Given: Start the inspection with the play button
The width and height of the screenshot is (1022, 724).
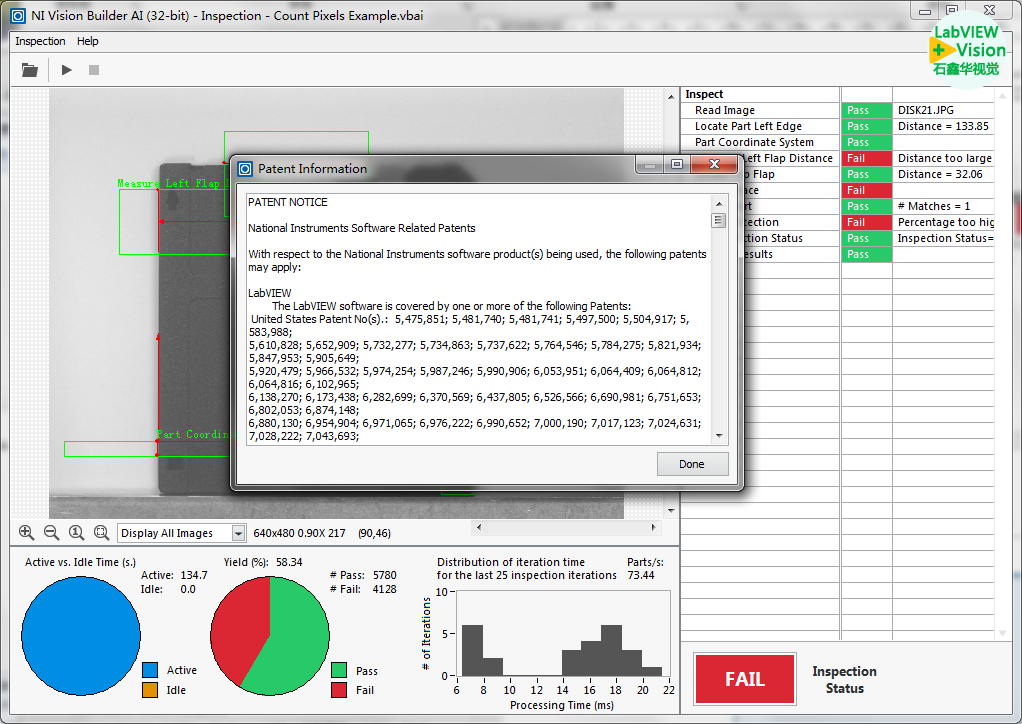Looking at the screenshot, I should pos(67,70).
